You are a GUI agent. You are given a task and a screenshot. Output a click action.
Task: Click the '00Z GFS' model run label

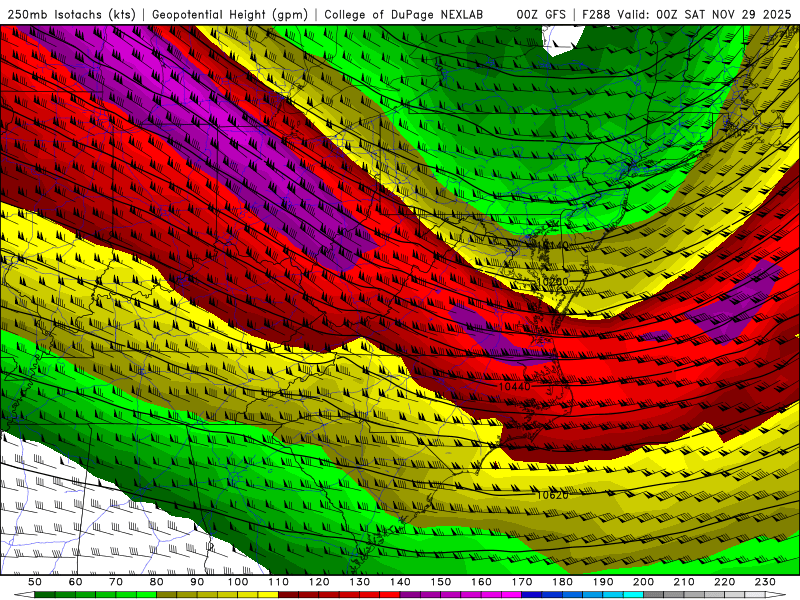541,15
